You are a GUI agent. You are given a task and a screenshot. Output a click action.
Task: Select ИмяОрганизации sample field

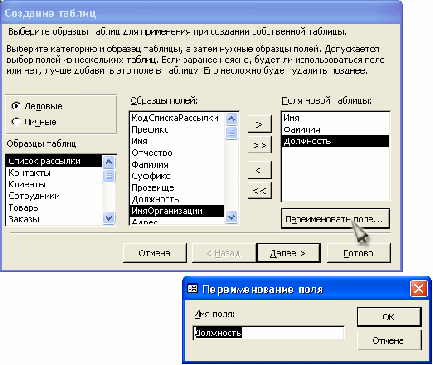point(177,211)
